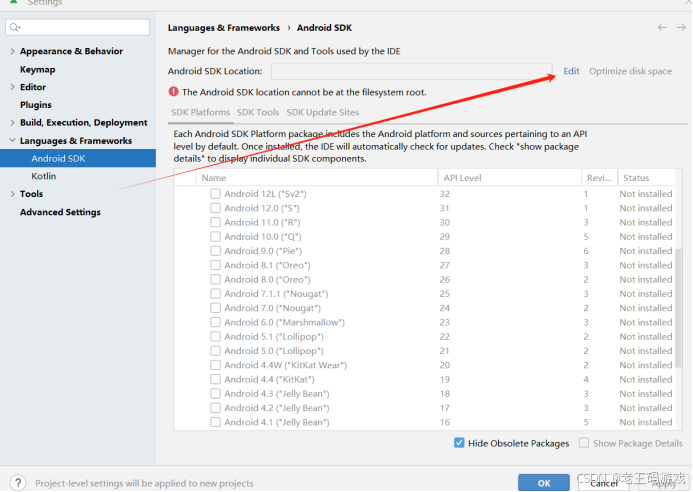Image resolution: width=693 pixels, height=492 pixels.
Task: Sort by the Status column header
Action: tap(647, 177)
